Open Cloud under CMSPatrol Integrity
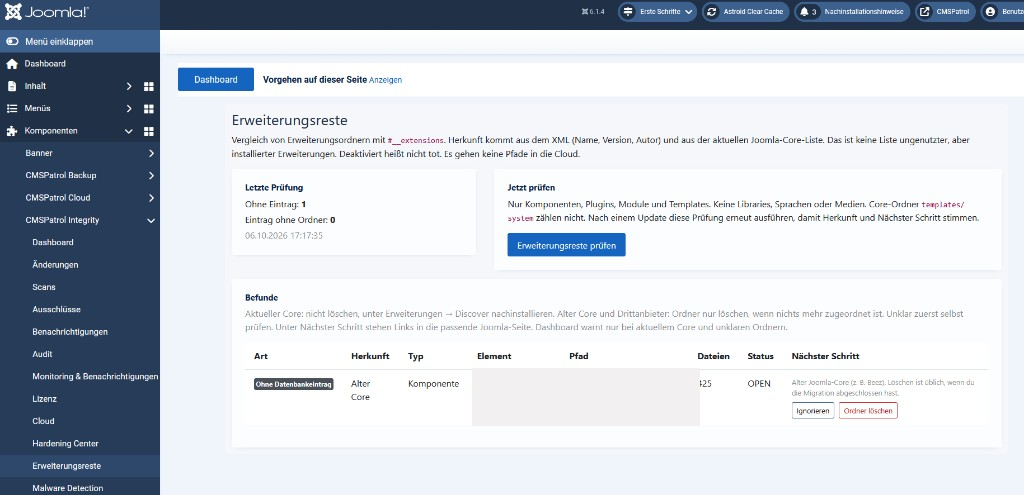This screenshot has width=1024, height=495. point(44,421)
